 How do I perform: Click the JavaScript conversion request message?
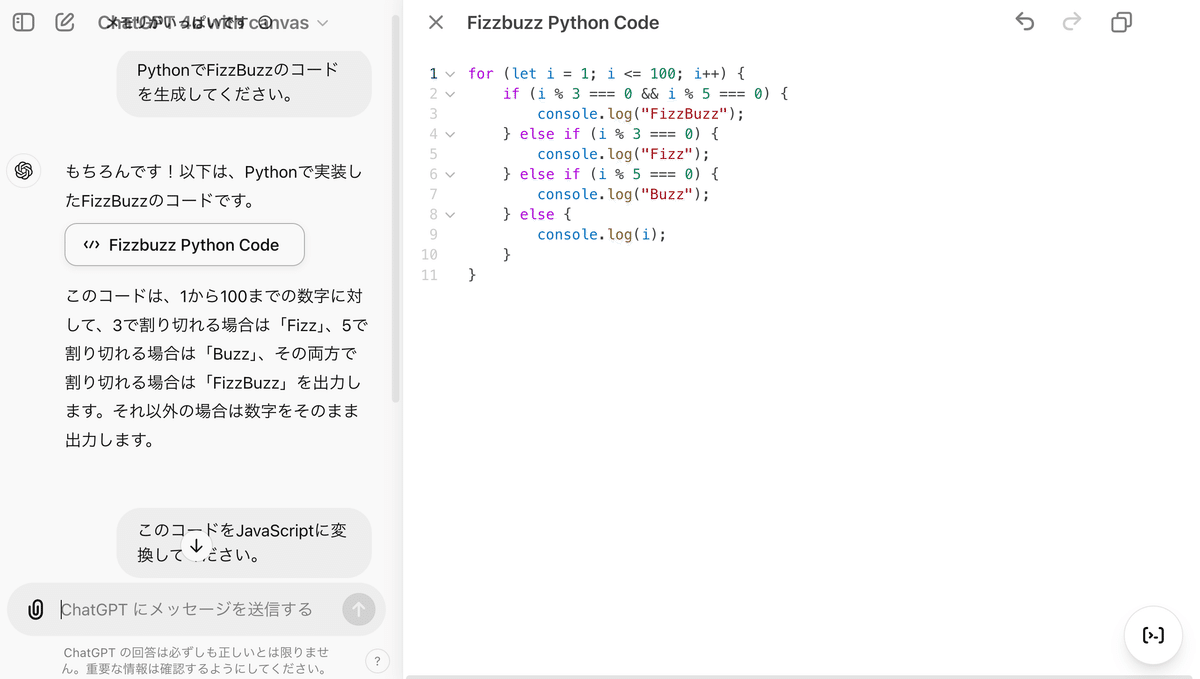(x=245, y=542)
